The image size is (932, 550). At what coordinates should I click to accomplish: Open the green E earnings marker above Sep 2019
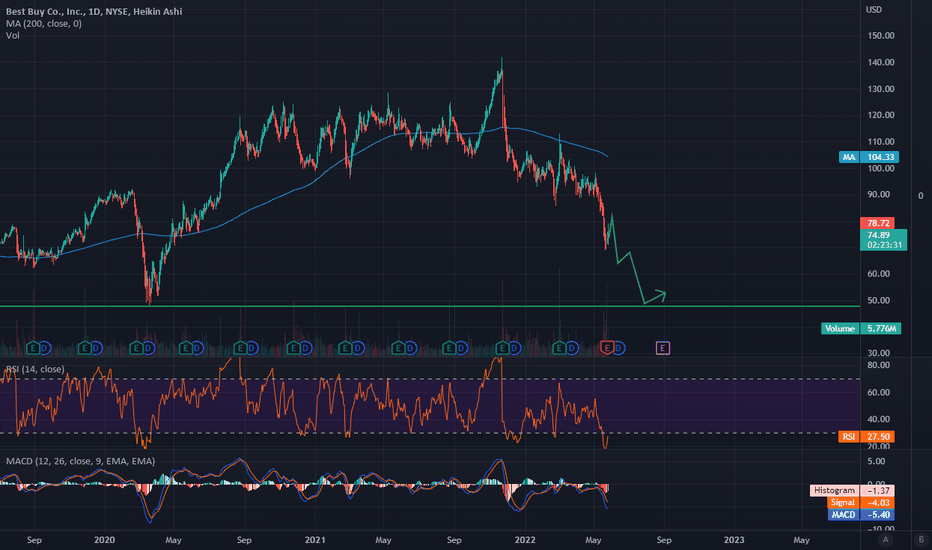click(x=33, y=348)
